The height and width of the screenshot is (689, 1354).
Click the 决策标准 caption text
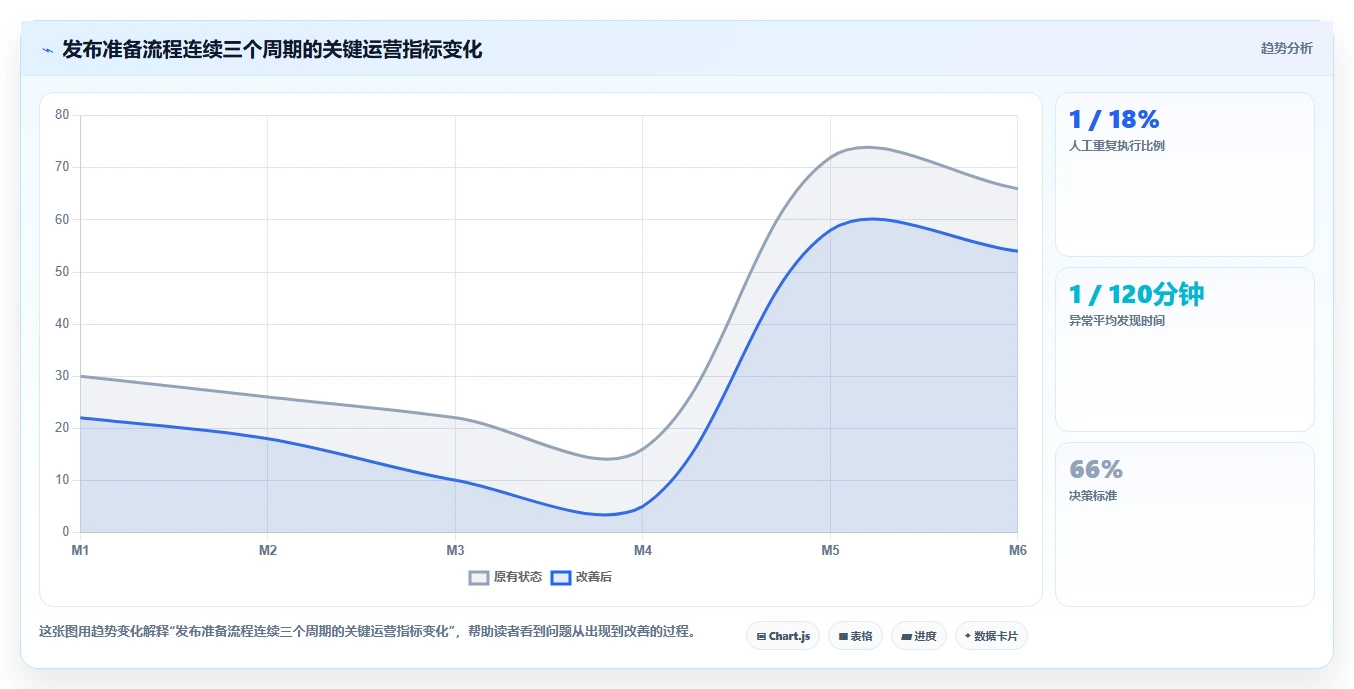point(1093,496)
